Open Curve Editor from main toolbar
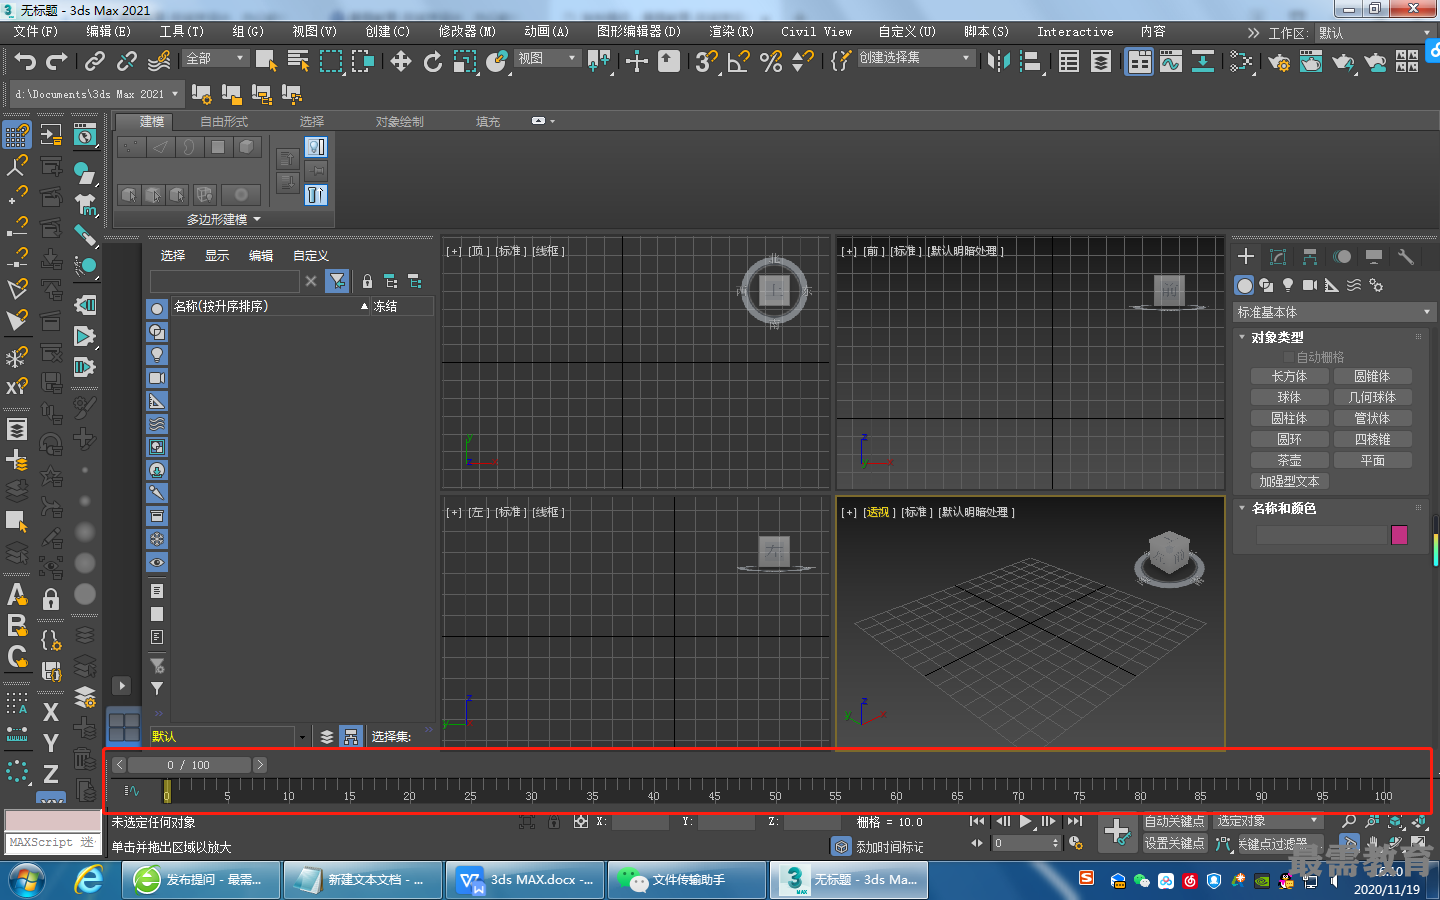Screen dimensions: 1440x900 [1171, 61]
